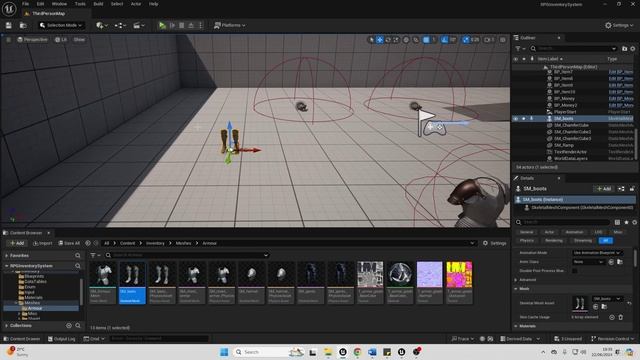This screenshot has width=640, height=360.
Task: Toggle the Disable Post Process Blueprint checkbox
Action: click(x=575, y=271)
